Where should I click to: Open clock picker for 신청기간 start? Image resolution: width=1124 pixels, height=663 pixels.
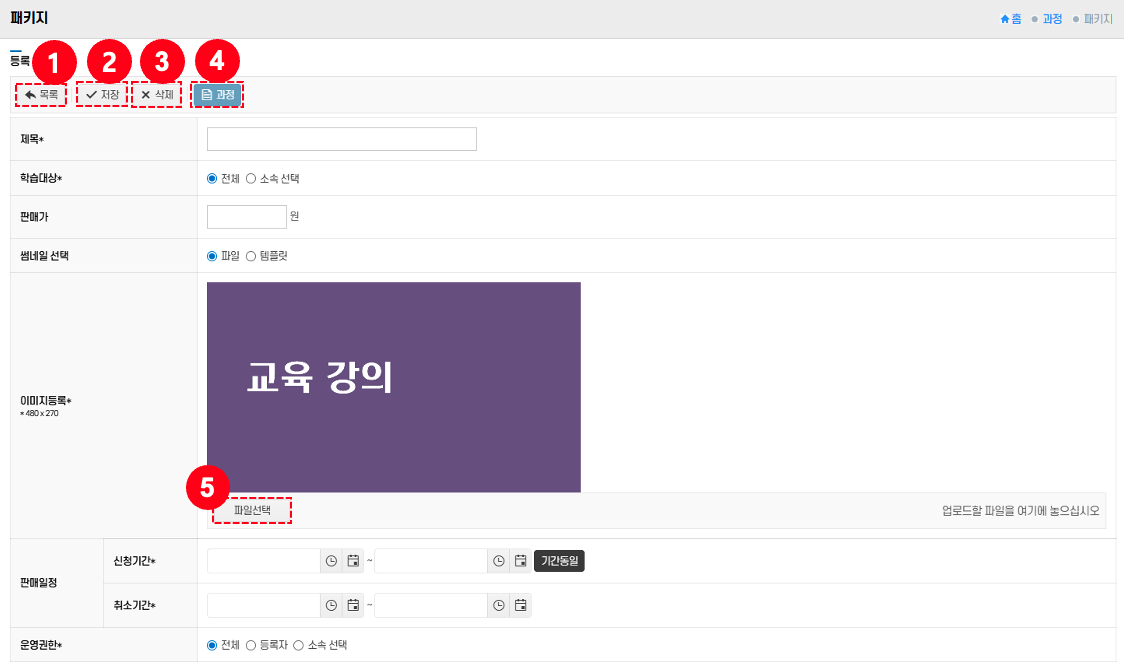click(x=331, y=561)
